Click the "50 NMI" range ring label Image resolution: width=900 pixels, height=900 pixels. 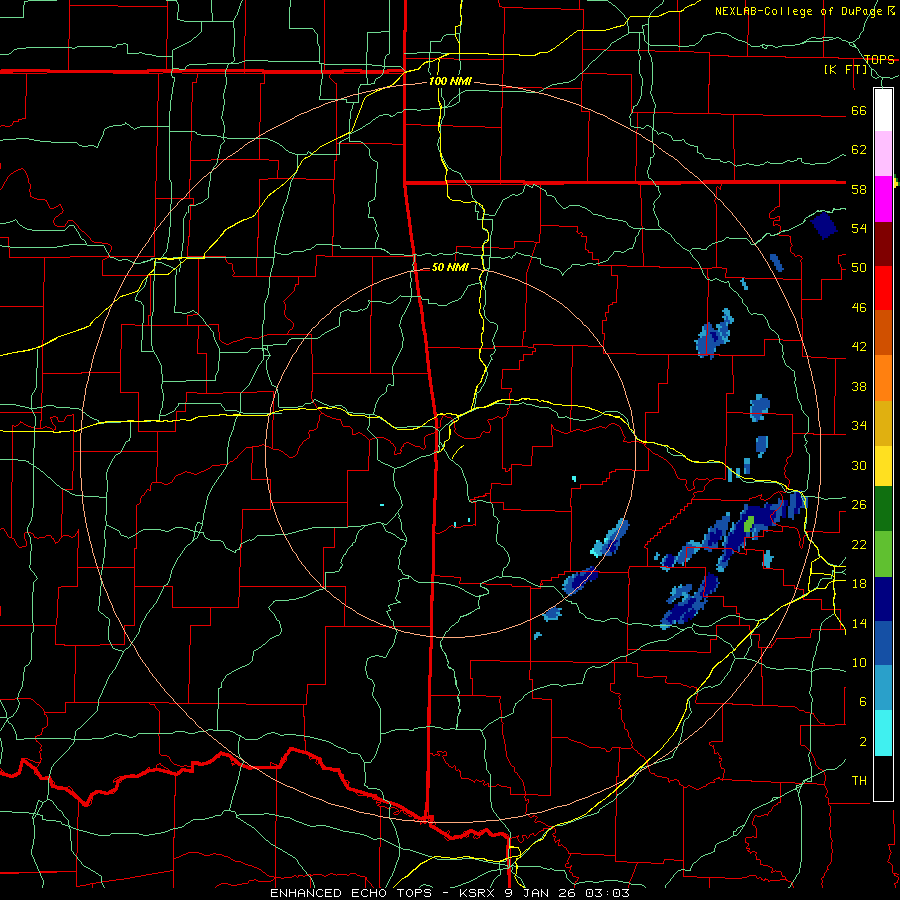coord(450,267)
